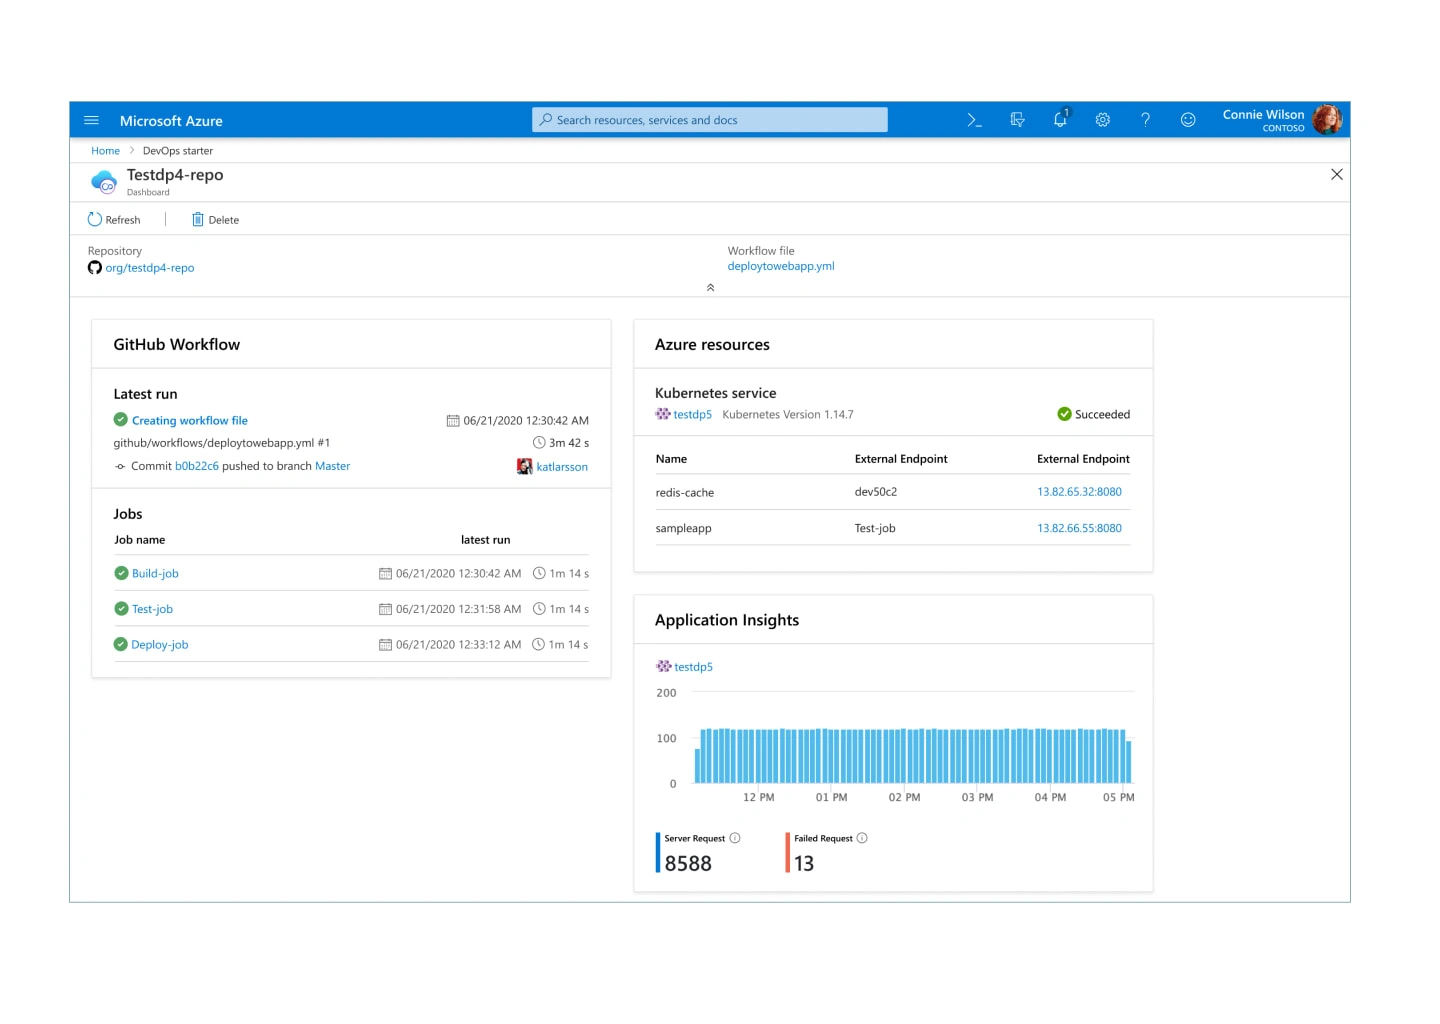Viewport: 1440px width, 1024px height.
Task: Open the katlarsson profile link
Action: pos(562,467)
